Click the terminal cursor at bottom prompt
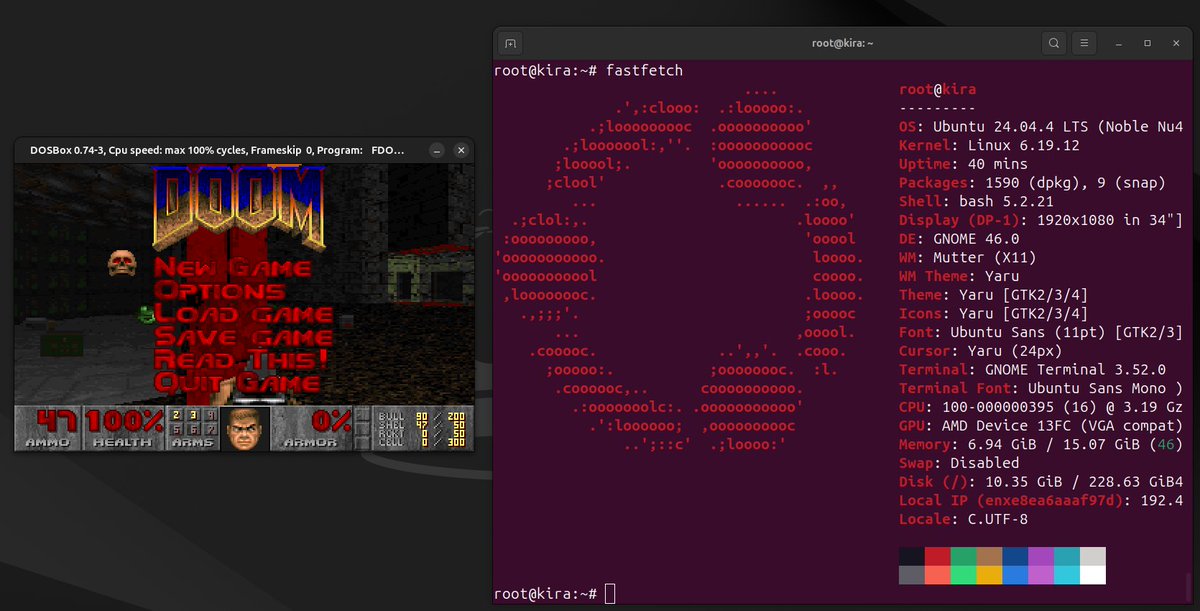The image size is (1200, 611). (611, 594)
